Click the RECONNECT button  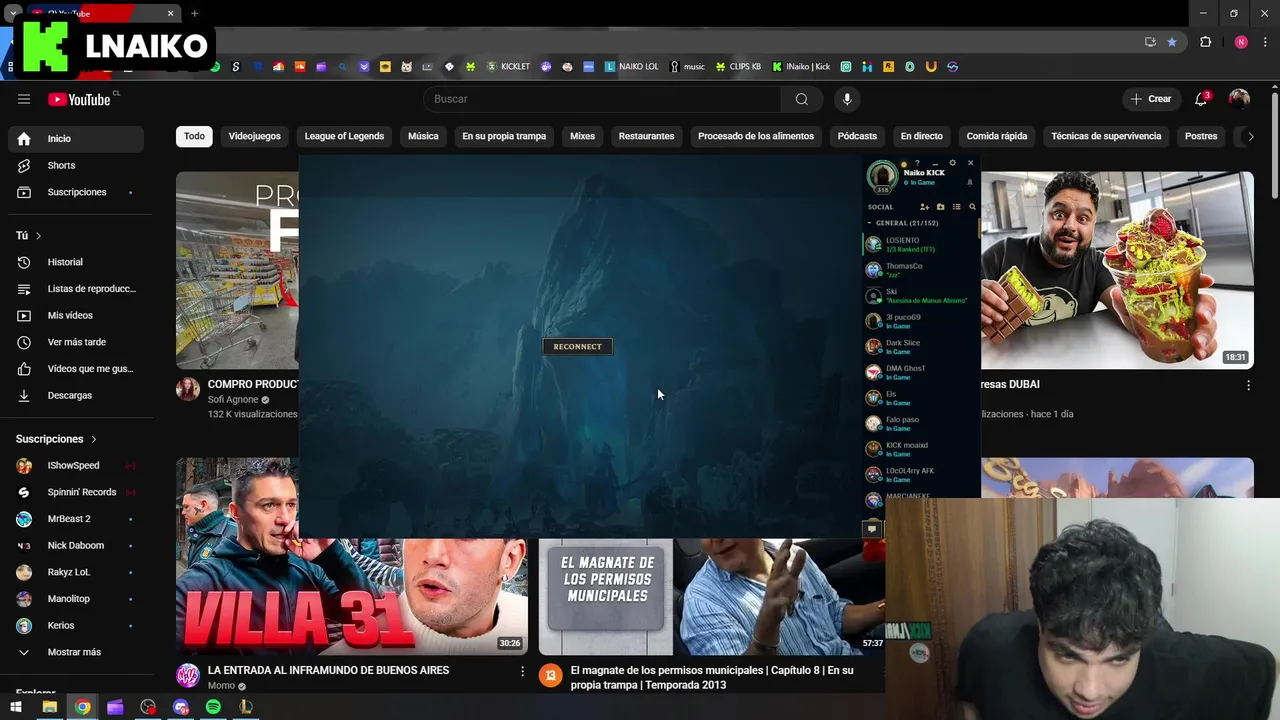tap(578, 347)
